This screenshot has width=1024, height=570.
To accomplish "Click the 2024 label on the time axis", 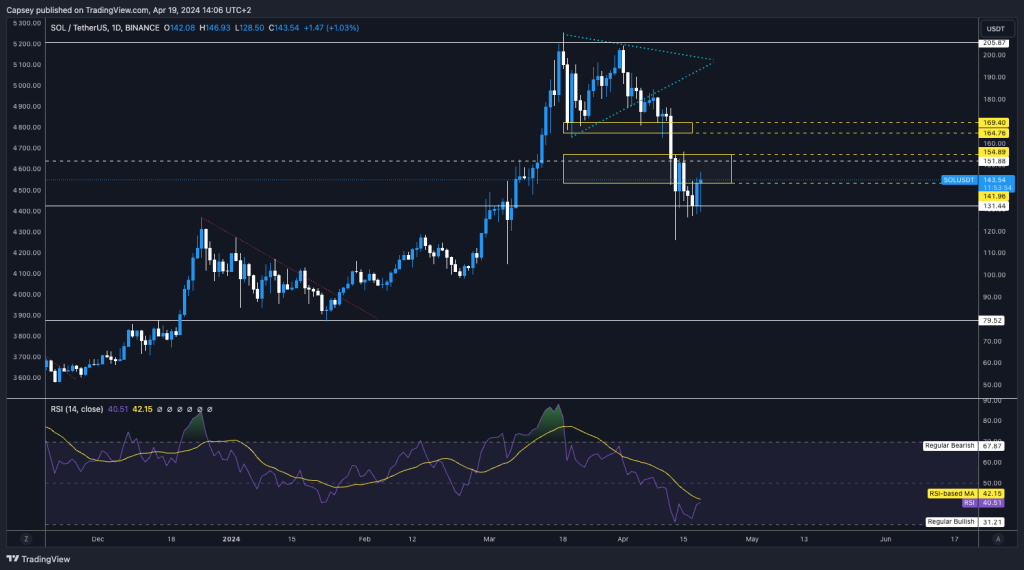I will tap(231, 538).
